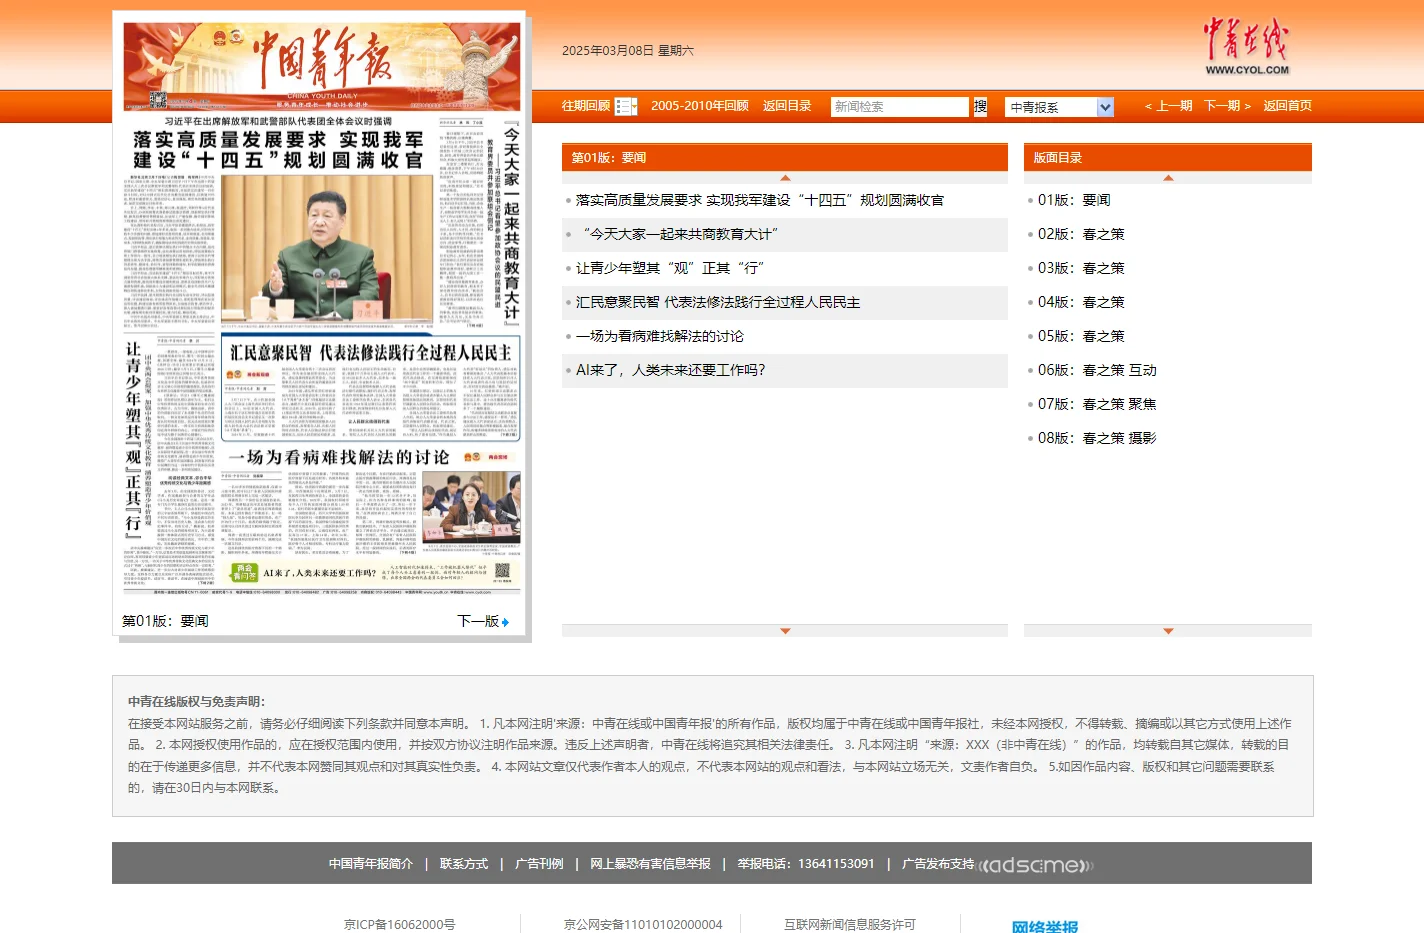Click the newspaper masthead 中国青年报 on the page image
The width and height of the screenshot is (1424, 933).
(x=322, y=59)
